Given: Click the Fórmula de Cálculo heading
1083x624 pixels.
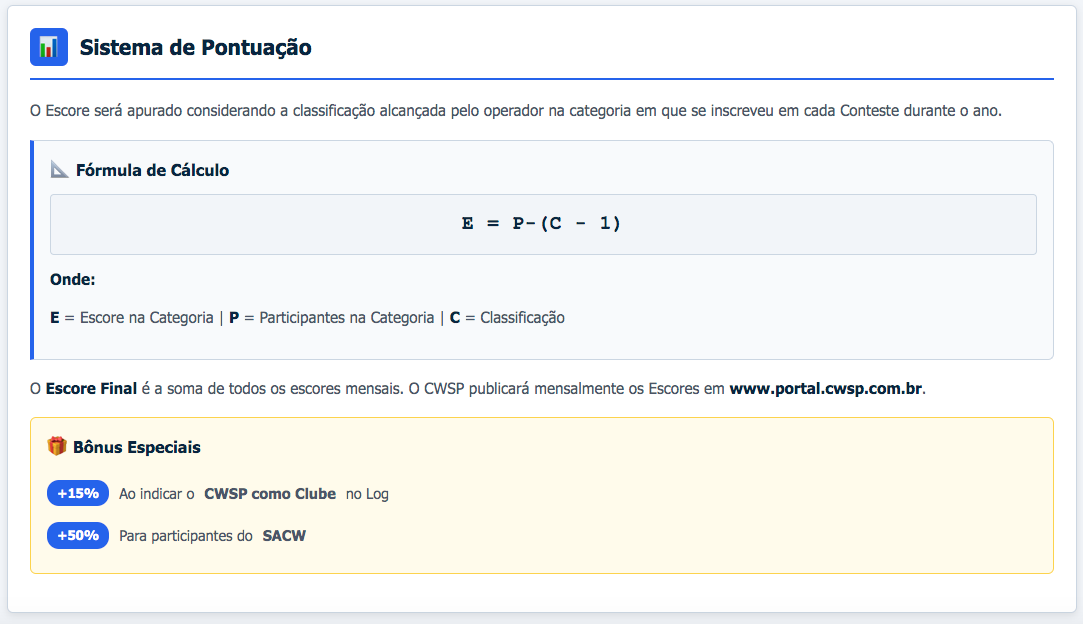Looking at the screenshot, I should pos(152,170).
